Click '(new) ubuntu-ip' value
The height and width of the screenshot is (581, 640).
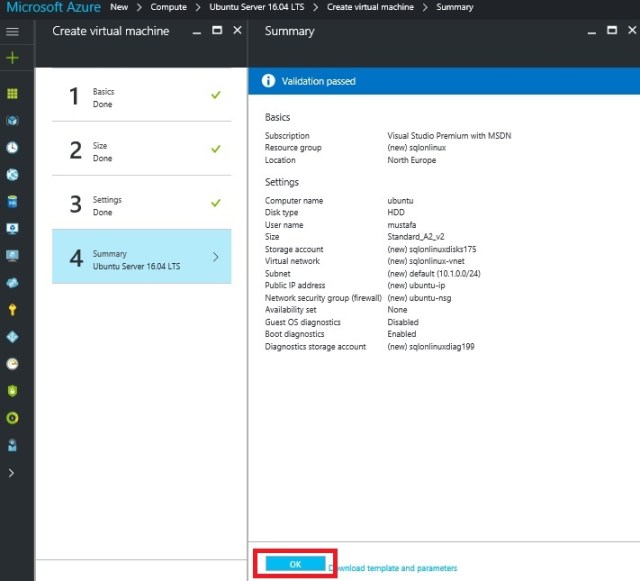[x=416, y=285]
